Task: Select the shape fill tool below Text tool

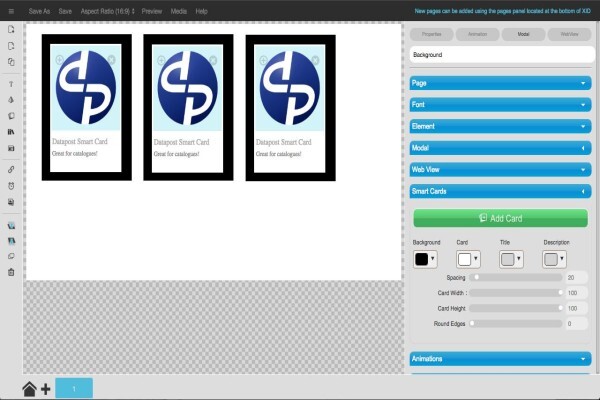Action: [x=11, y=100]
